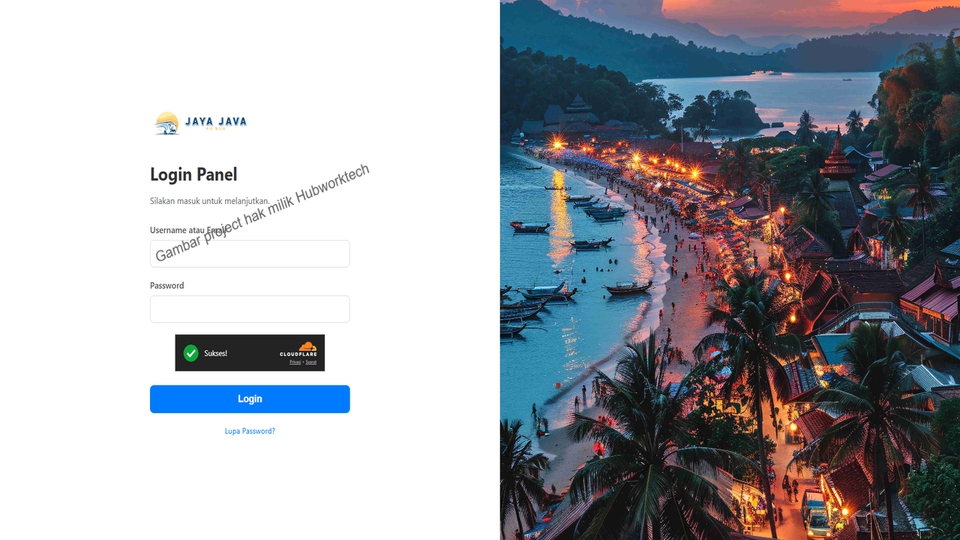Viewport: 960px width, 540px height.
Task: Click the green Cloudflare success checkmark
Action: click(191, 353)
